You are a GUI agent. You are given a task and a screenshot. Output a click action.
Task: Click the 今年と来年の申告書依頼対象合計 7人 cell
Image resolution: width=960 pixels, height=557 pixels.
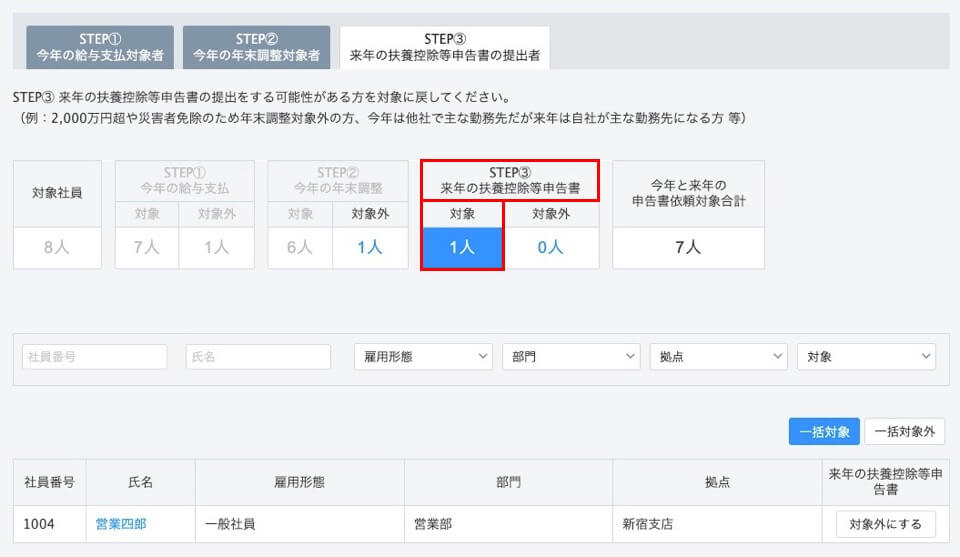(688, 248)
